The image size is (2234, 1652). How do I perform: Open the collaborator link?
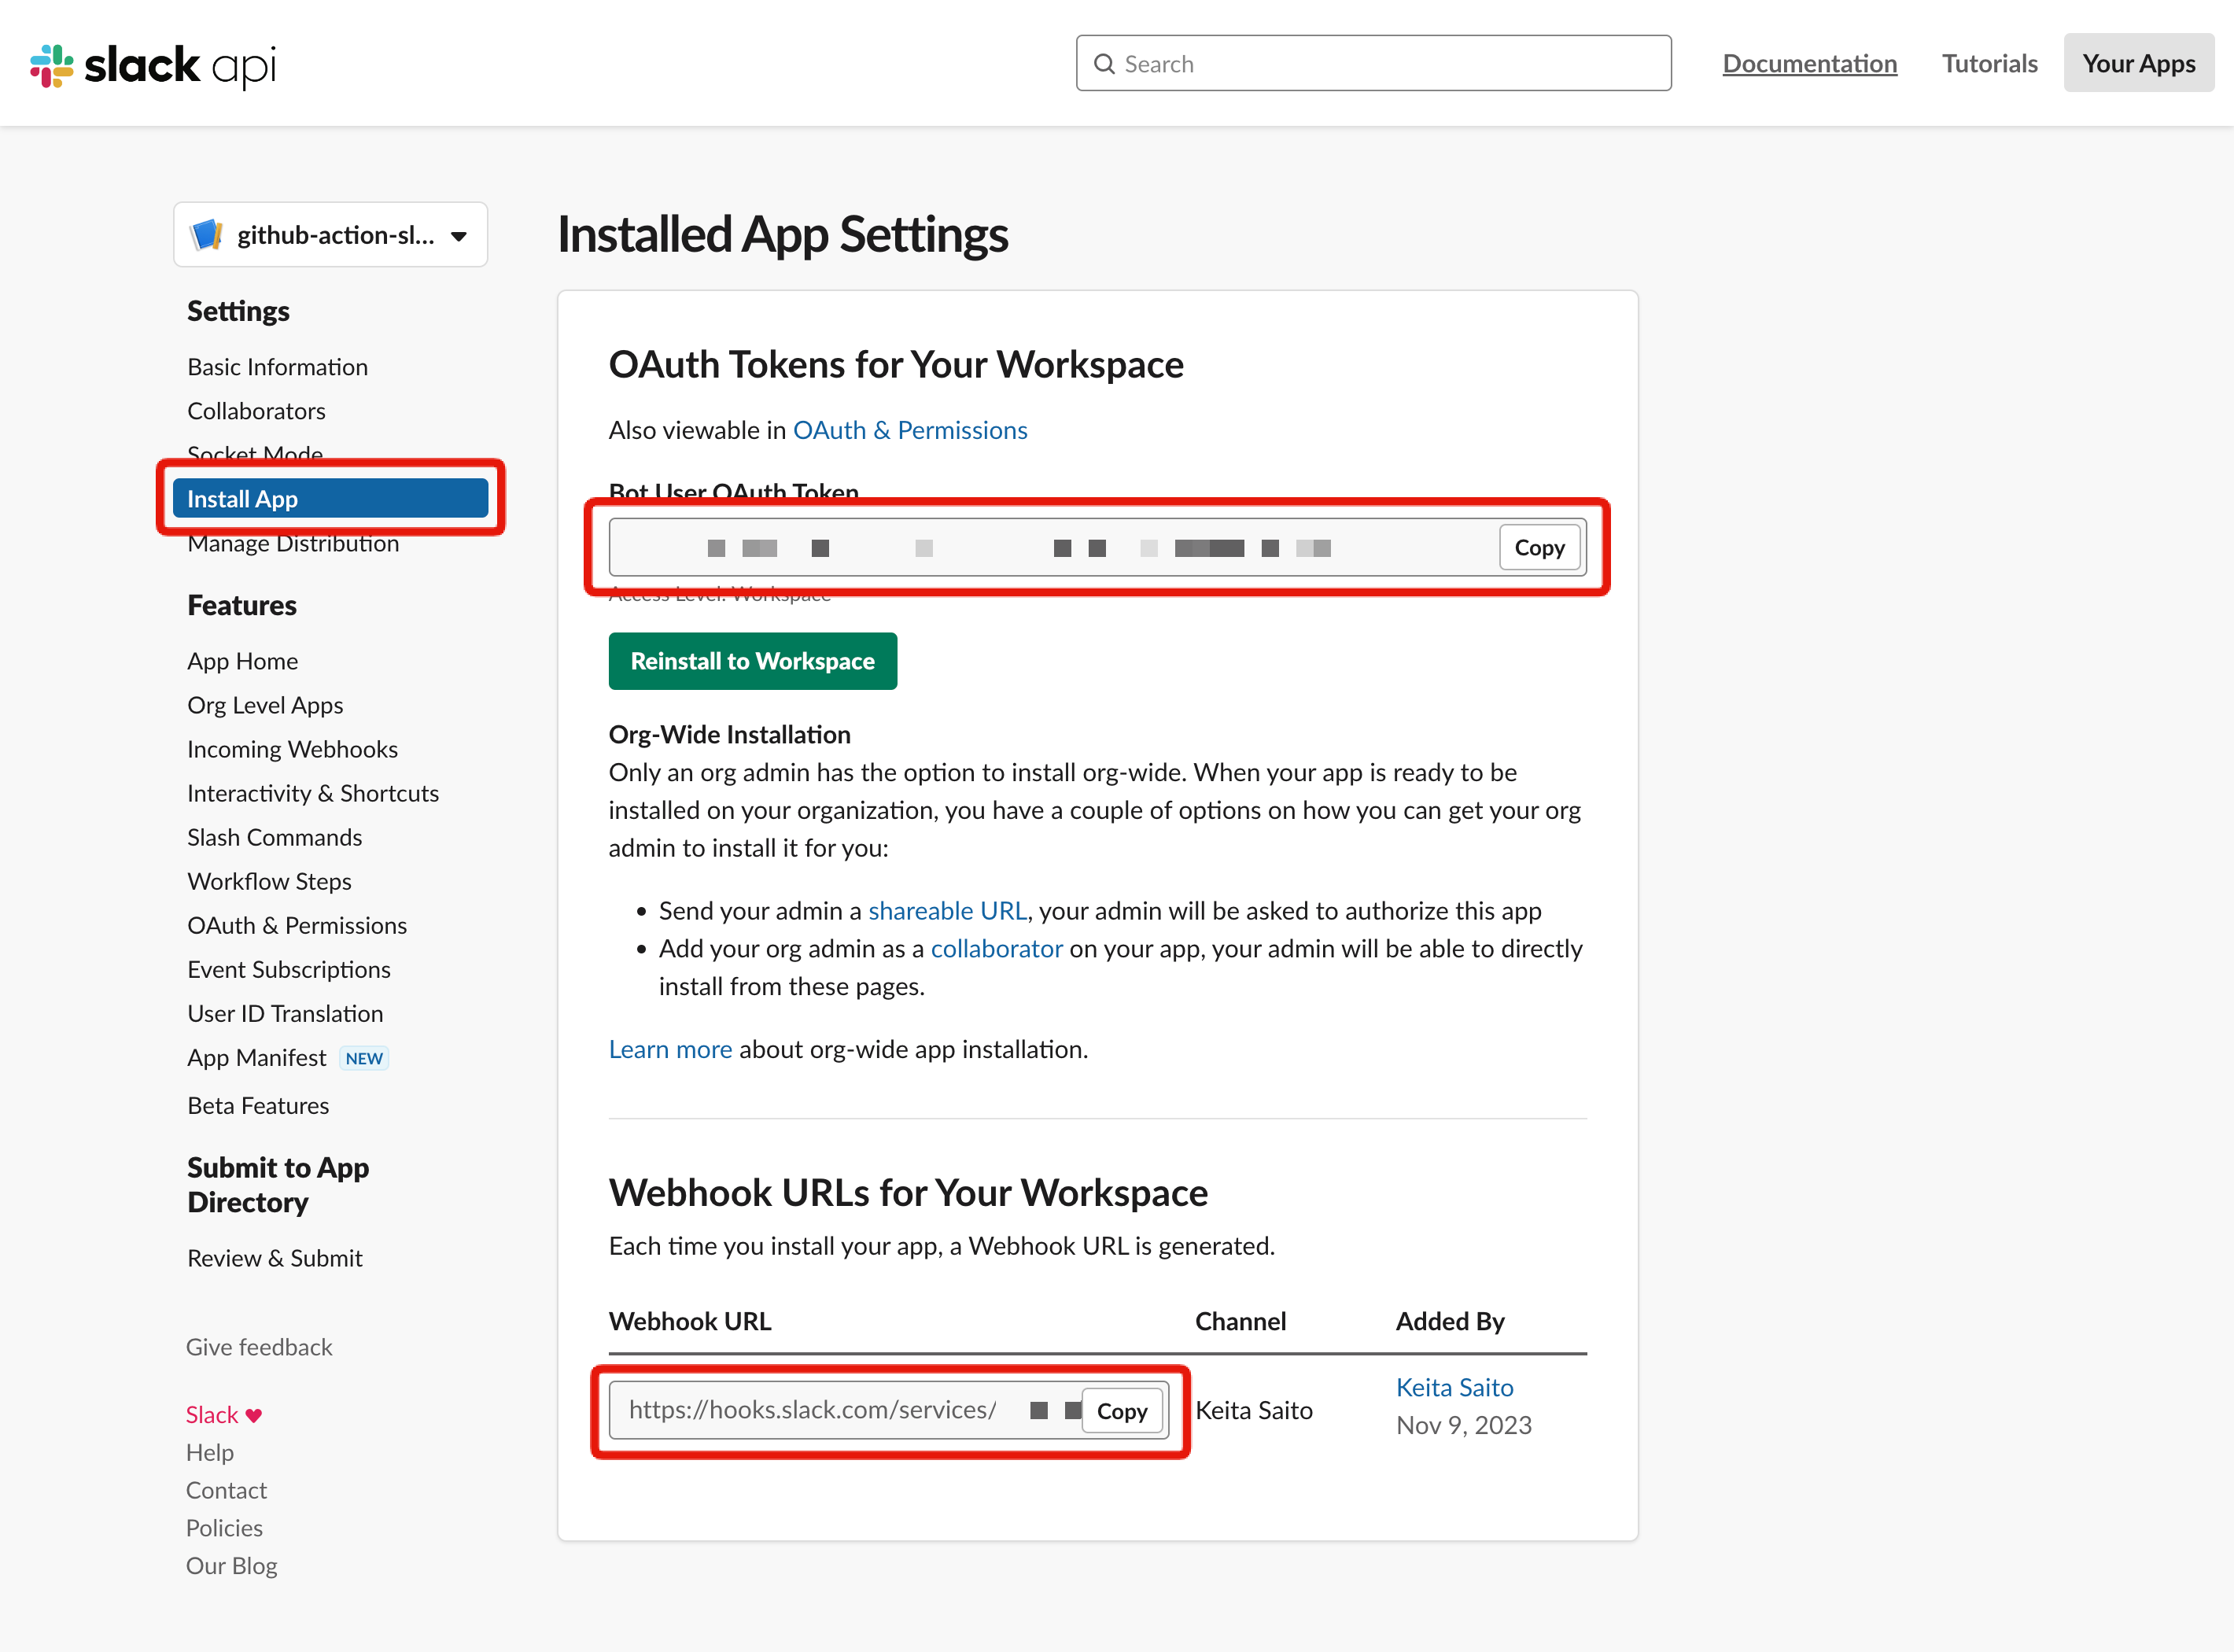(x=996, y=948)
